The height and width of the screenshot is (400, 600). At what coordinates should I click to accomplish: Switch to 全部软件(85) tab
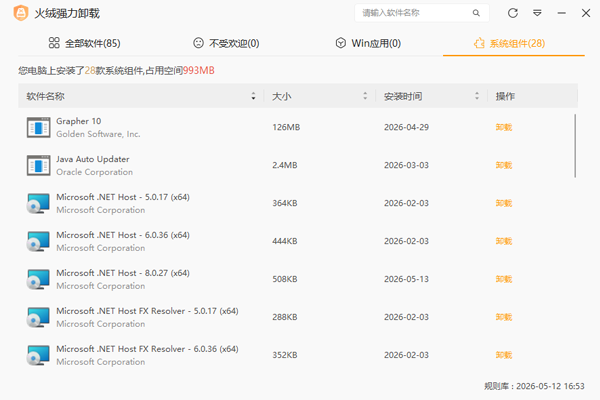[x=85, y=43]
